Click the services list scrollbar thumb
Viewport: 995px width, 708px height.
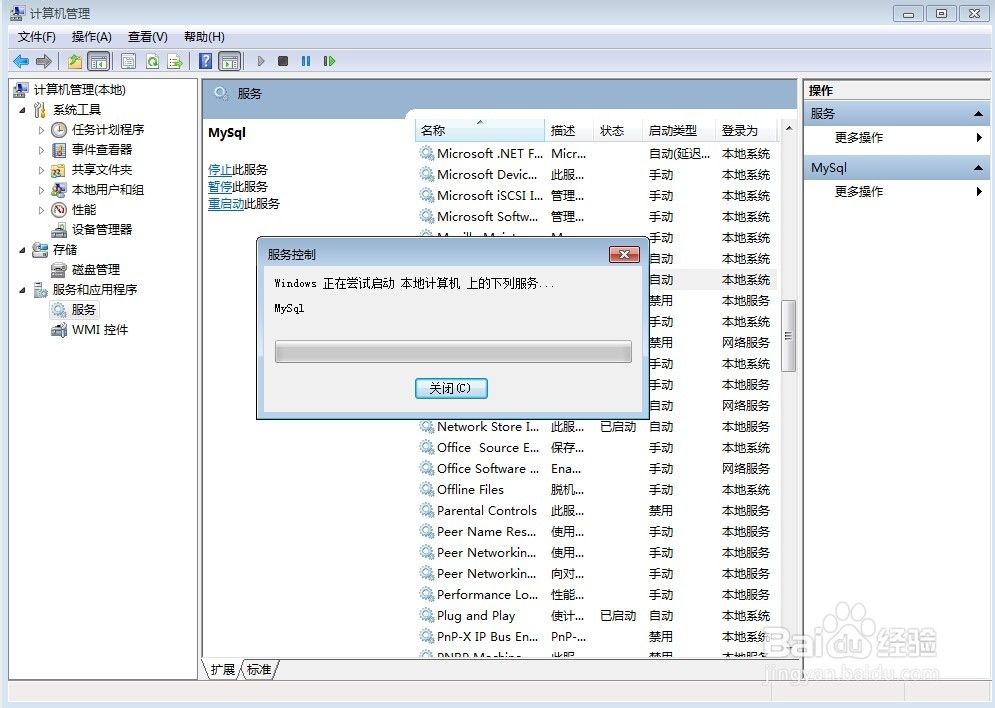788,336
